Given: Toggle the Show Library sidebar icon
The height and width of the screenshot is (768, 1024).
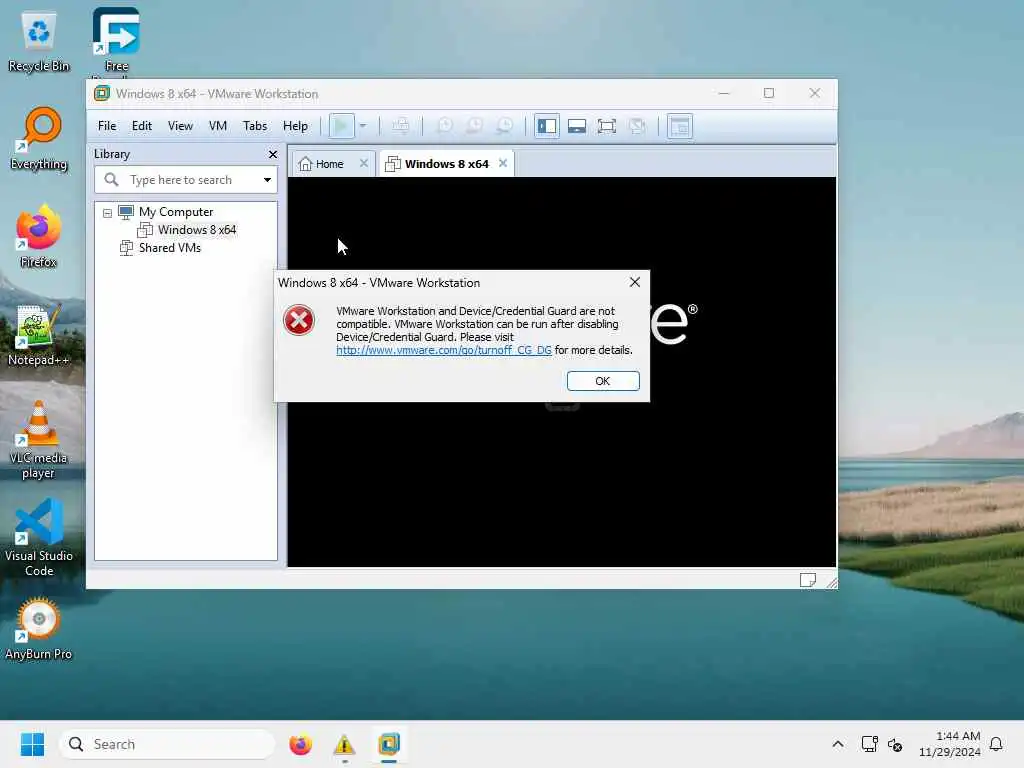Looking at the screenshot, I should tap(547, 126).
